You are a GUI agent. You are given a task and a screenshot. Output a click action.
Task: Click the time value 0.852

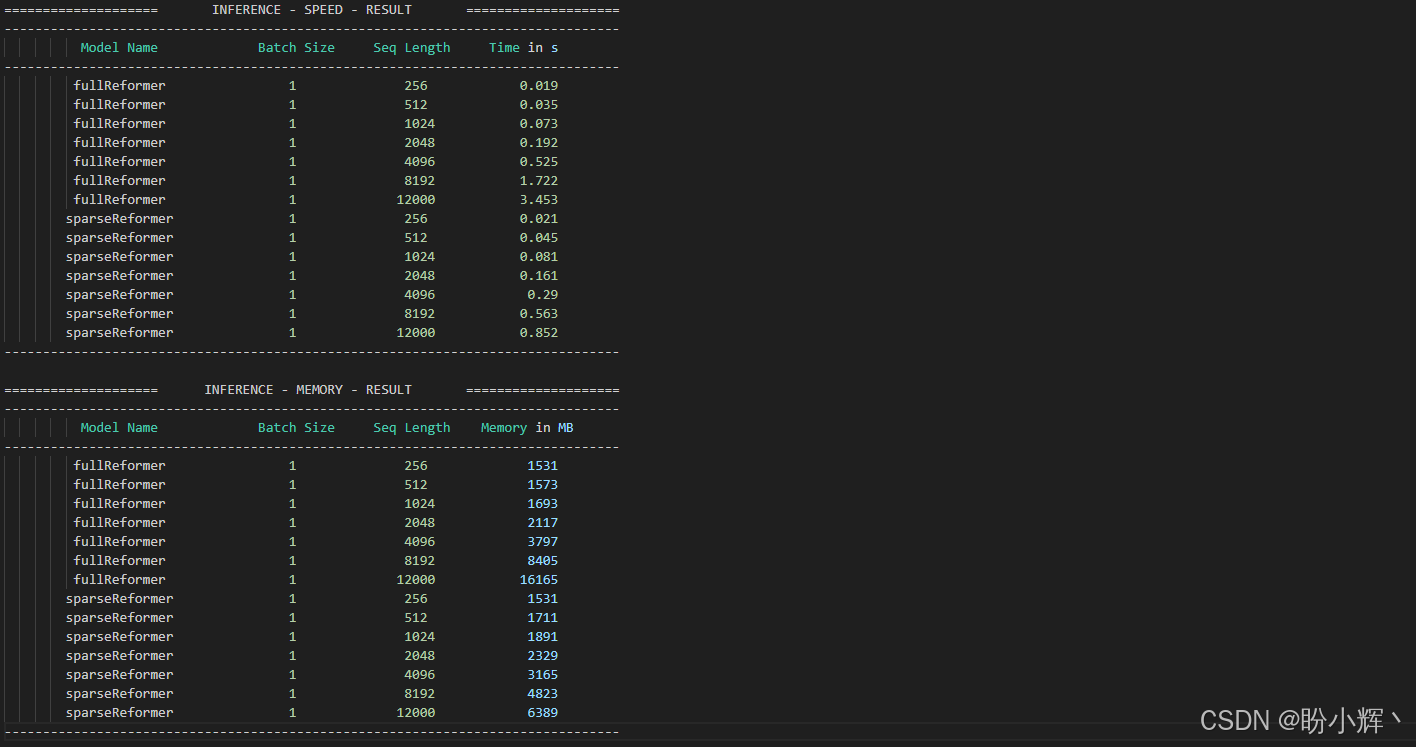click(539, 333)
